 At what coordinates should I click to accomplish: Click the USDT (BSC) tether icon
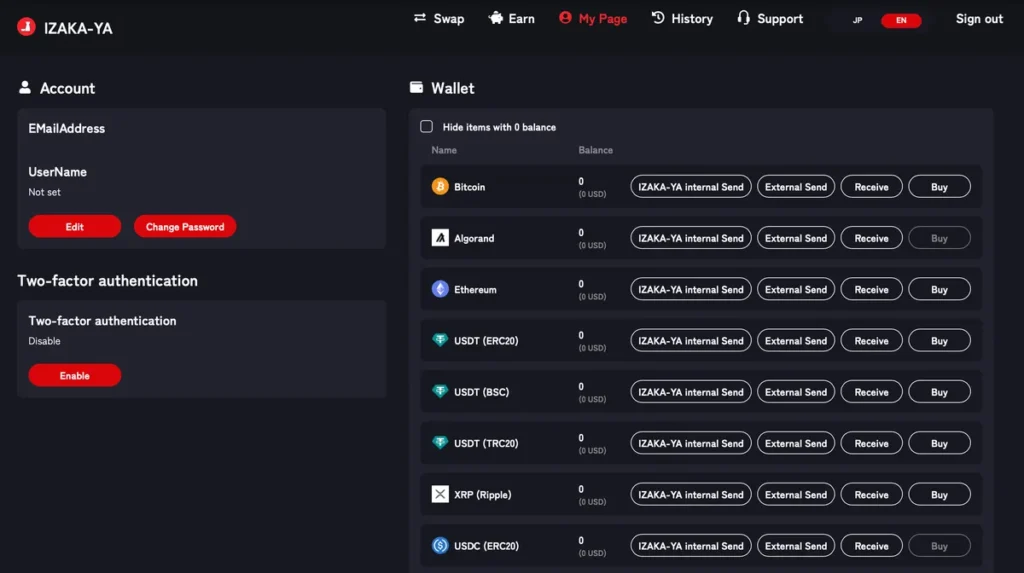point(440,391)
